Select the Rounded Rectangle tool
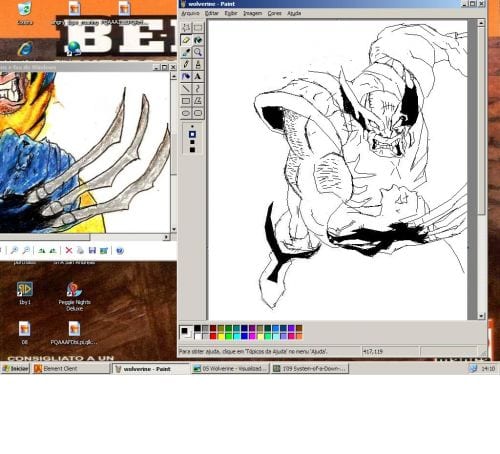Screen dimensions: 500x454 (198, 113)
